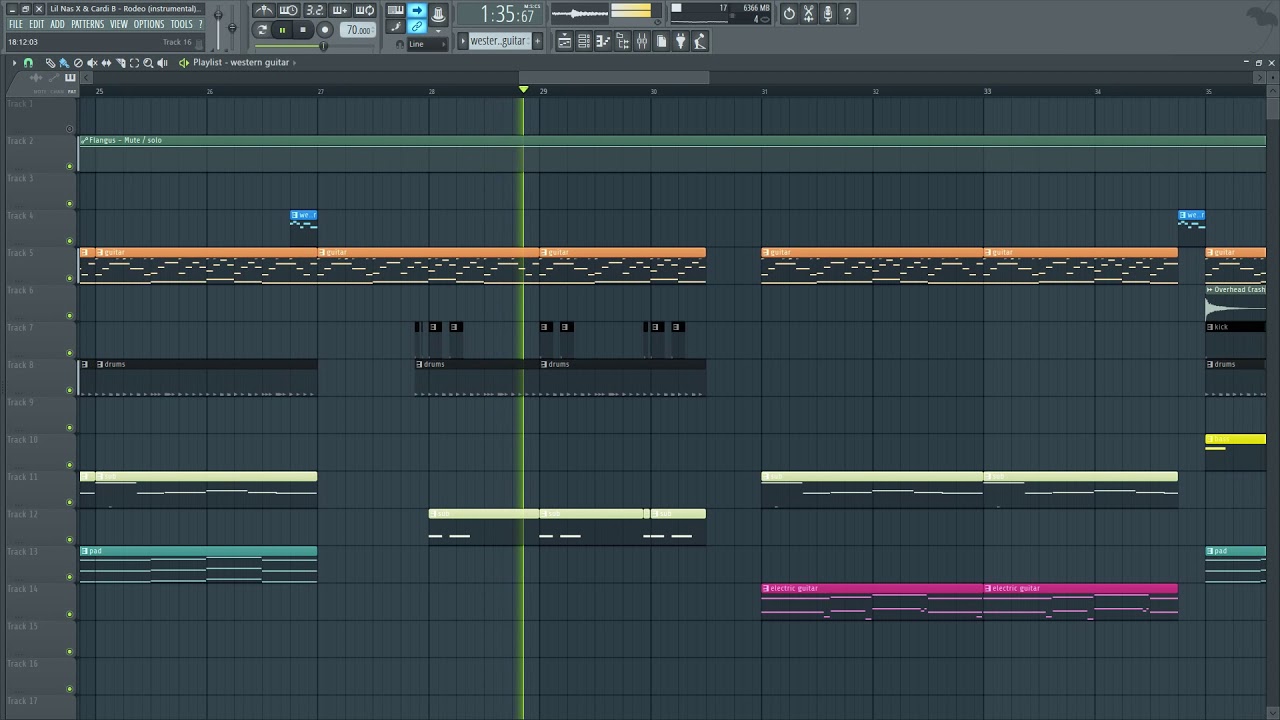This screenshot has width=1280, height=720.
Task: Open first electric guitar clip menu
Action: tap(767, 588)
